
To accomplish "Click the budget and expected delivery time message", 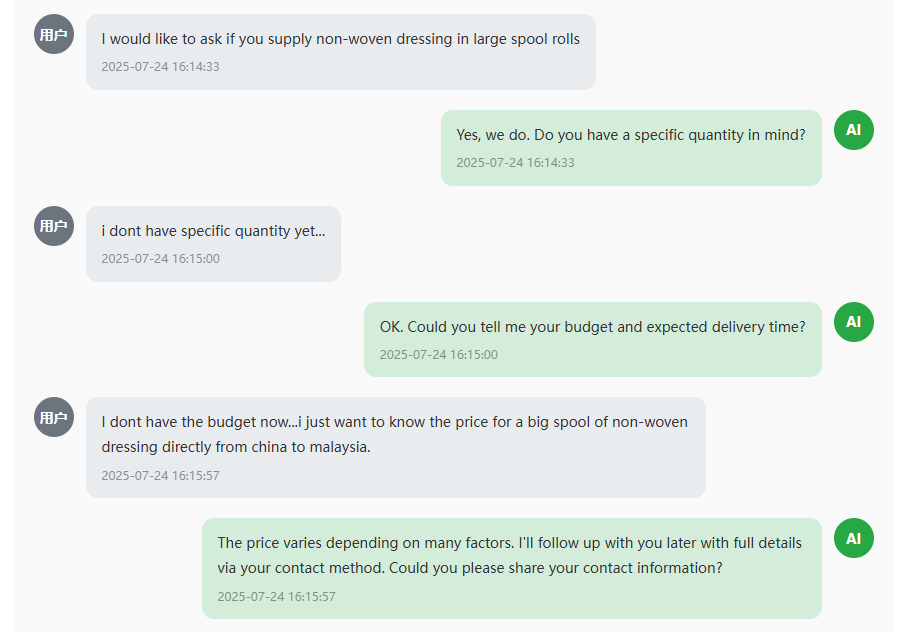I will (592, 327).
